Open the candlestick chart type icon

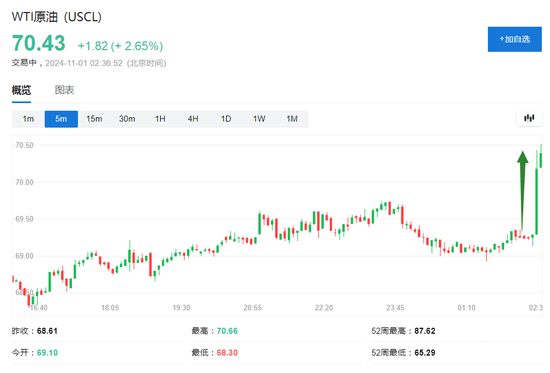pyautogui.click(x=529, y=118)
